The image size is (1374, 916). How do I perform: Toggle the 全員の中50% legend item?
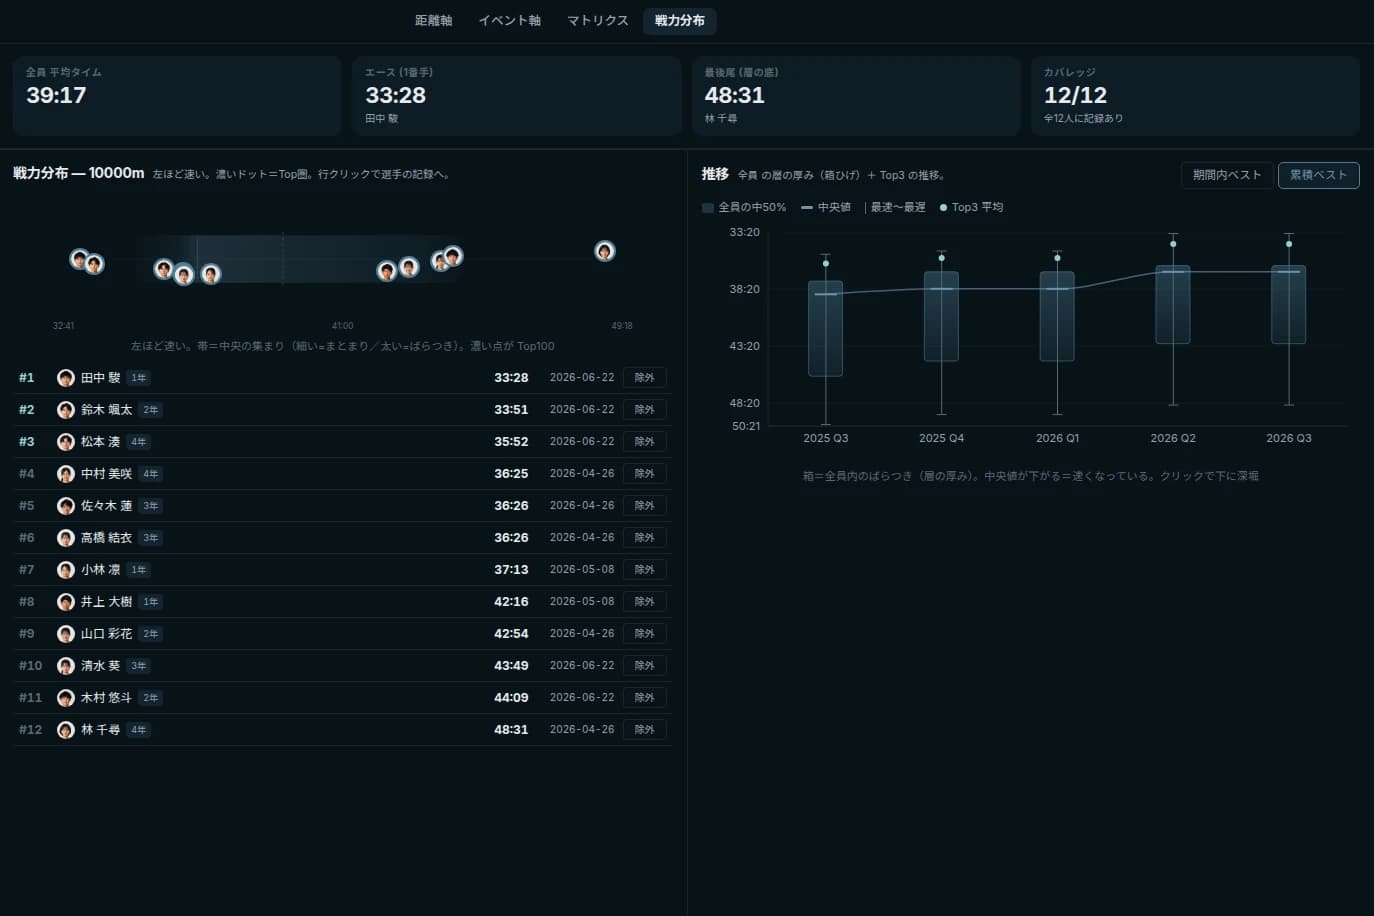[x=744, y=207]
